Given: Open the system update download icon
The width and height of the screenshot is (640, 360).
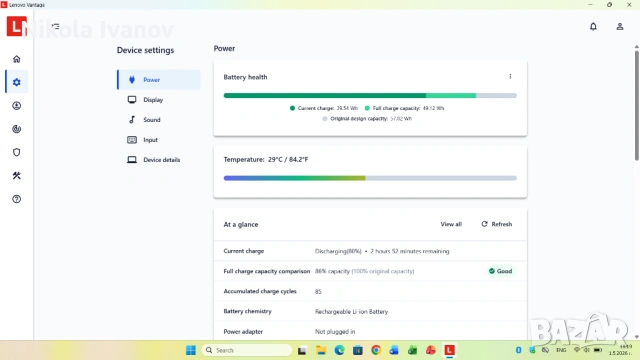Looking at the screenshot, I should (x=16, y=106).
